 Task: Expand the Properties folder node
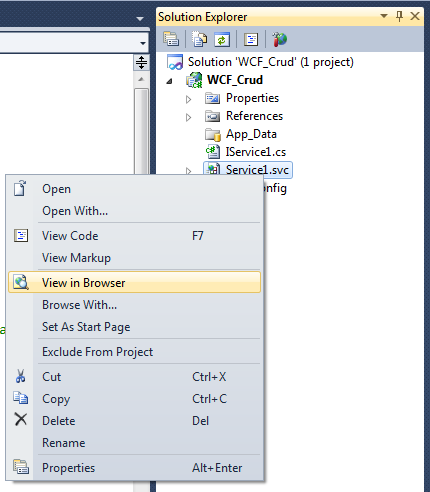click(x=189, y=99)
